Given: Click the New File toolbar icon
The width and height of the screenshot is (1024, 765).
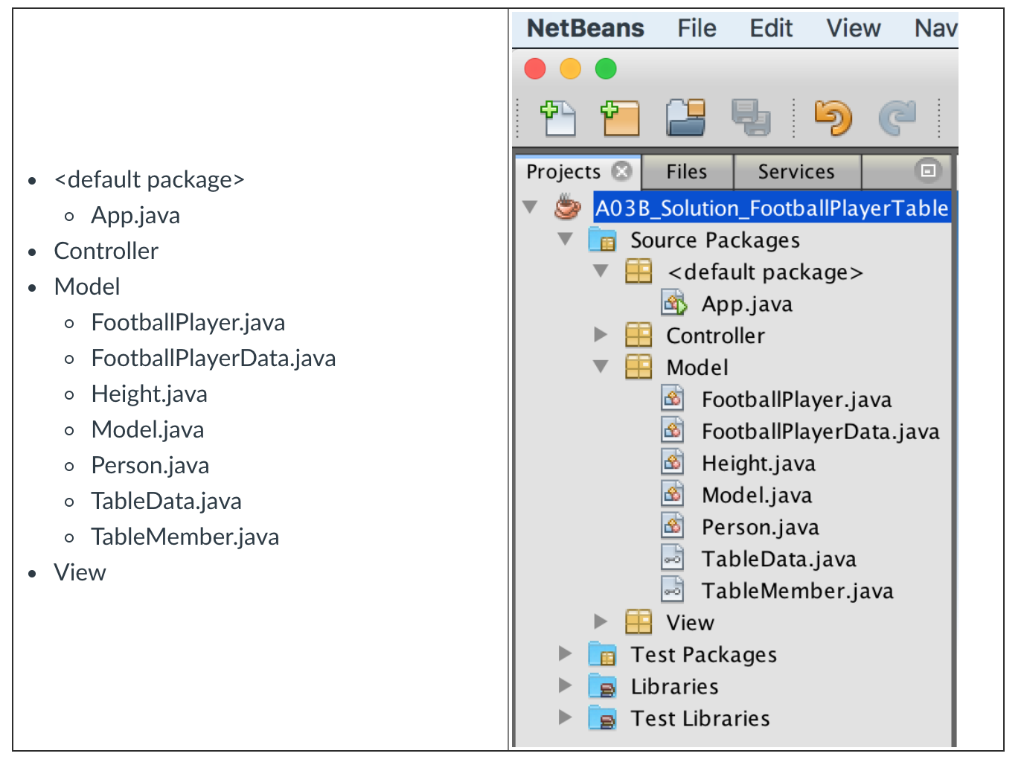Looking at the screenshot, I should (560, 117).
